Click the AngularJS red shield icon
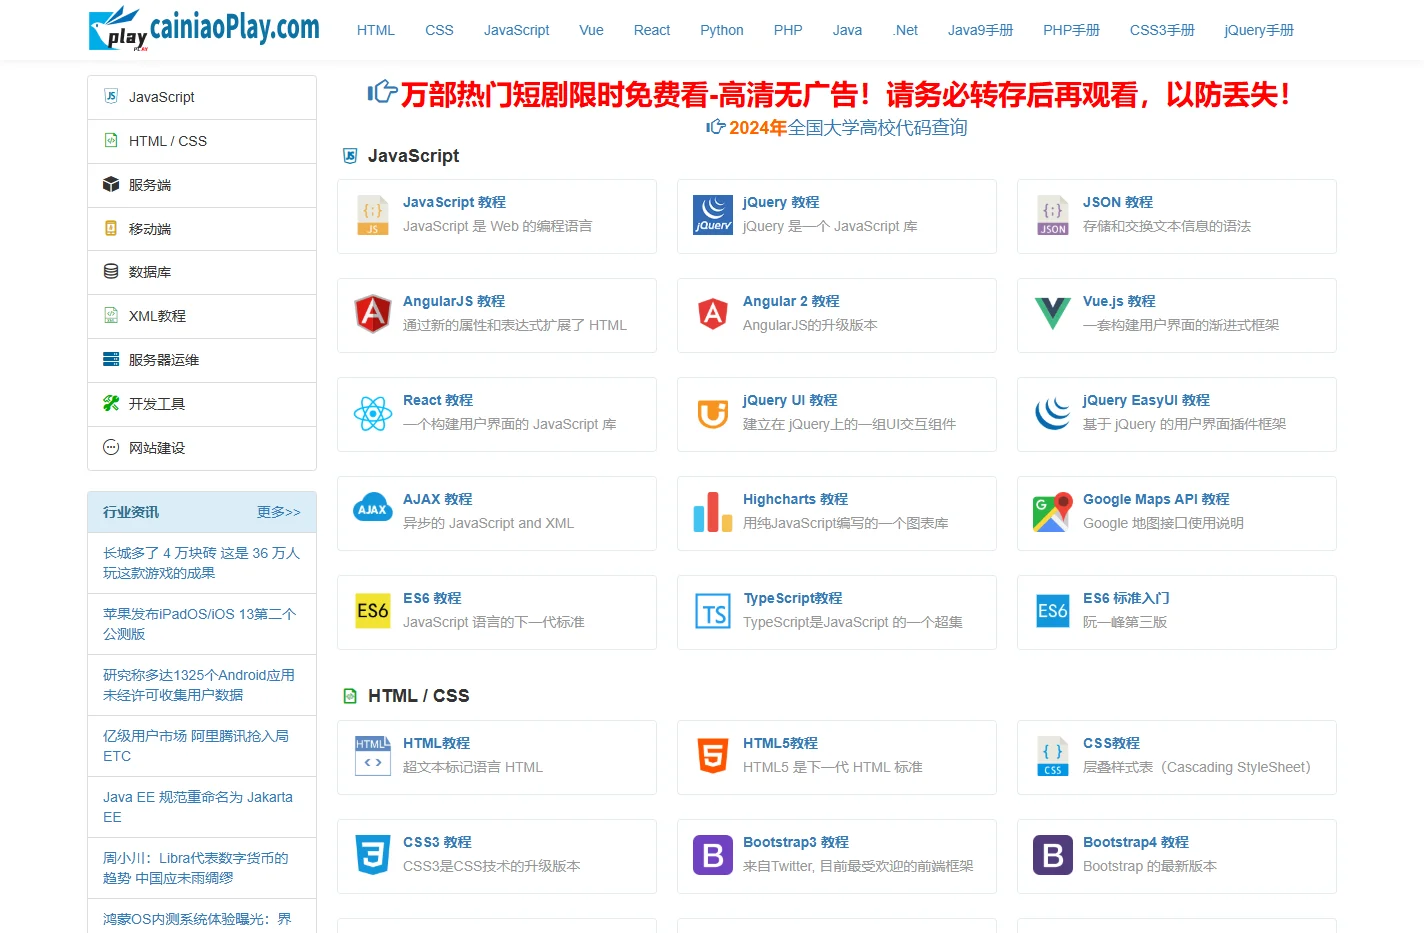 pyautogui.click(x=373, y=314)
